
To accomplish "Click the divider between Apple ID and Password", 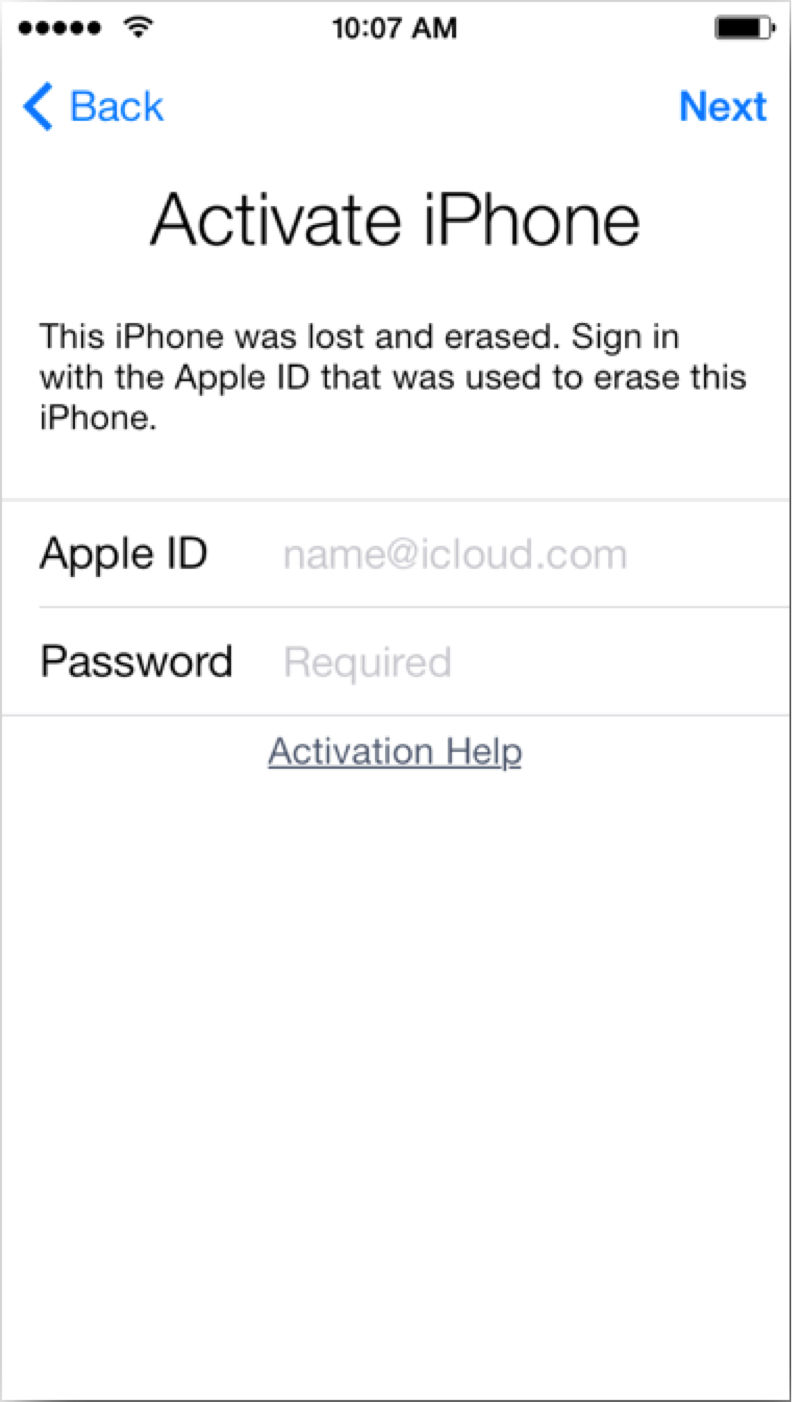I will pos(415,607).
